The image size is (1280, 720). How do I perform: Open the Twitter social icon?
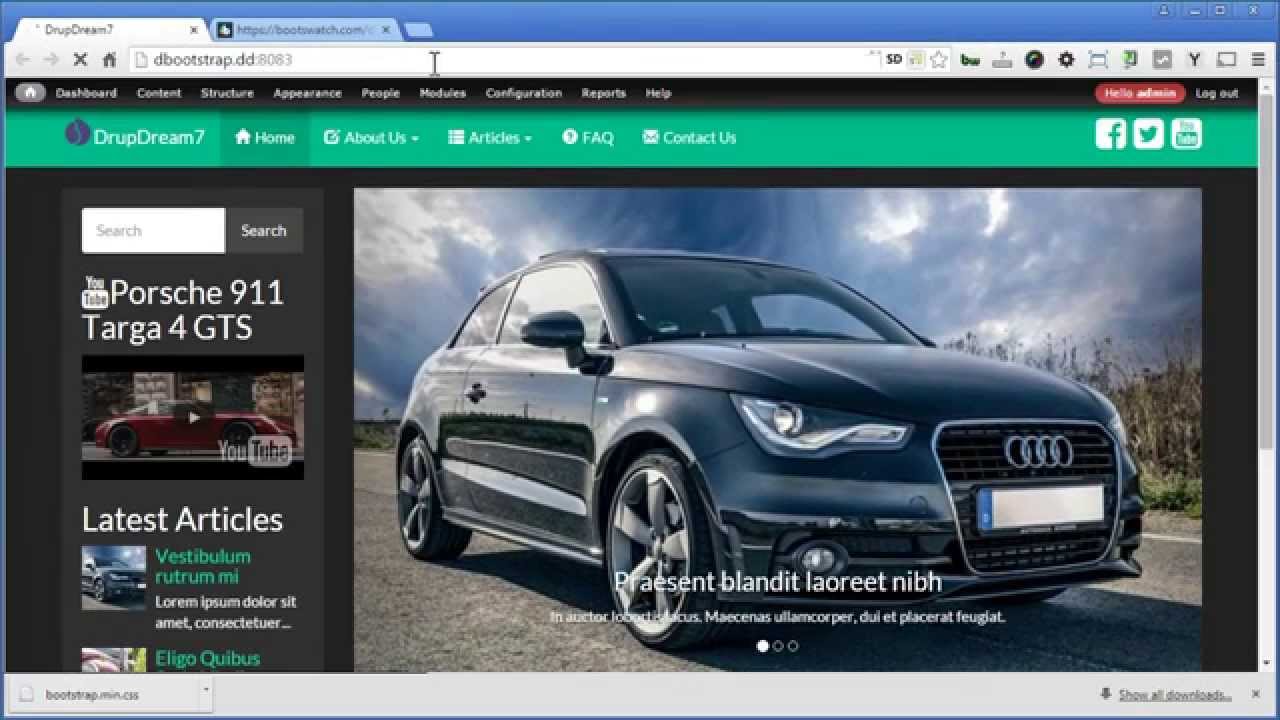[1148, 134]
